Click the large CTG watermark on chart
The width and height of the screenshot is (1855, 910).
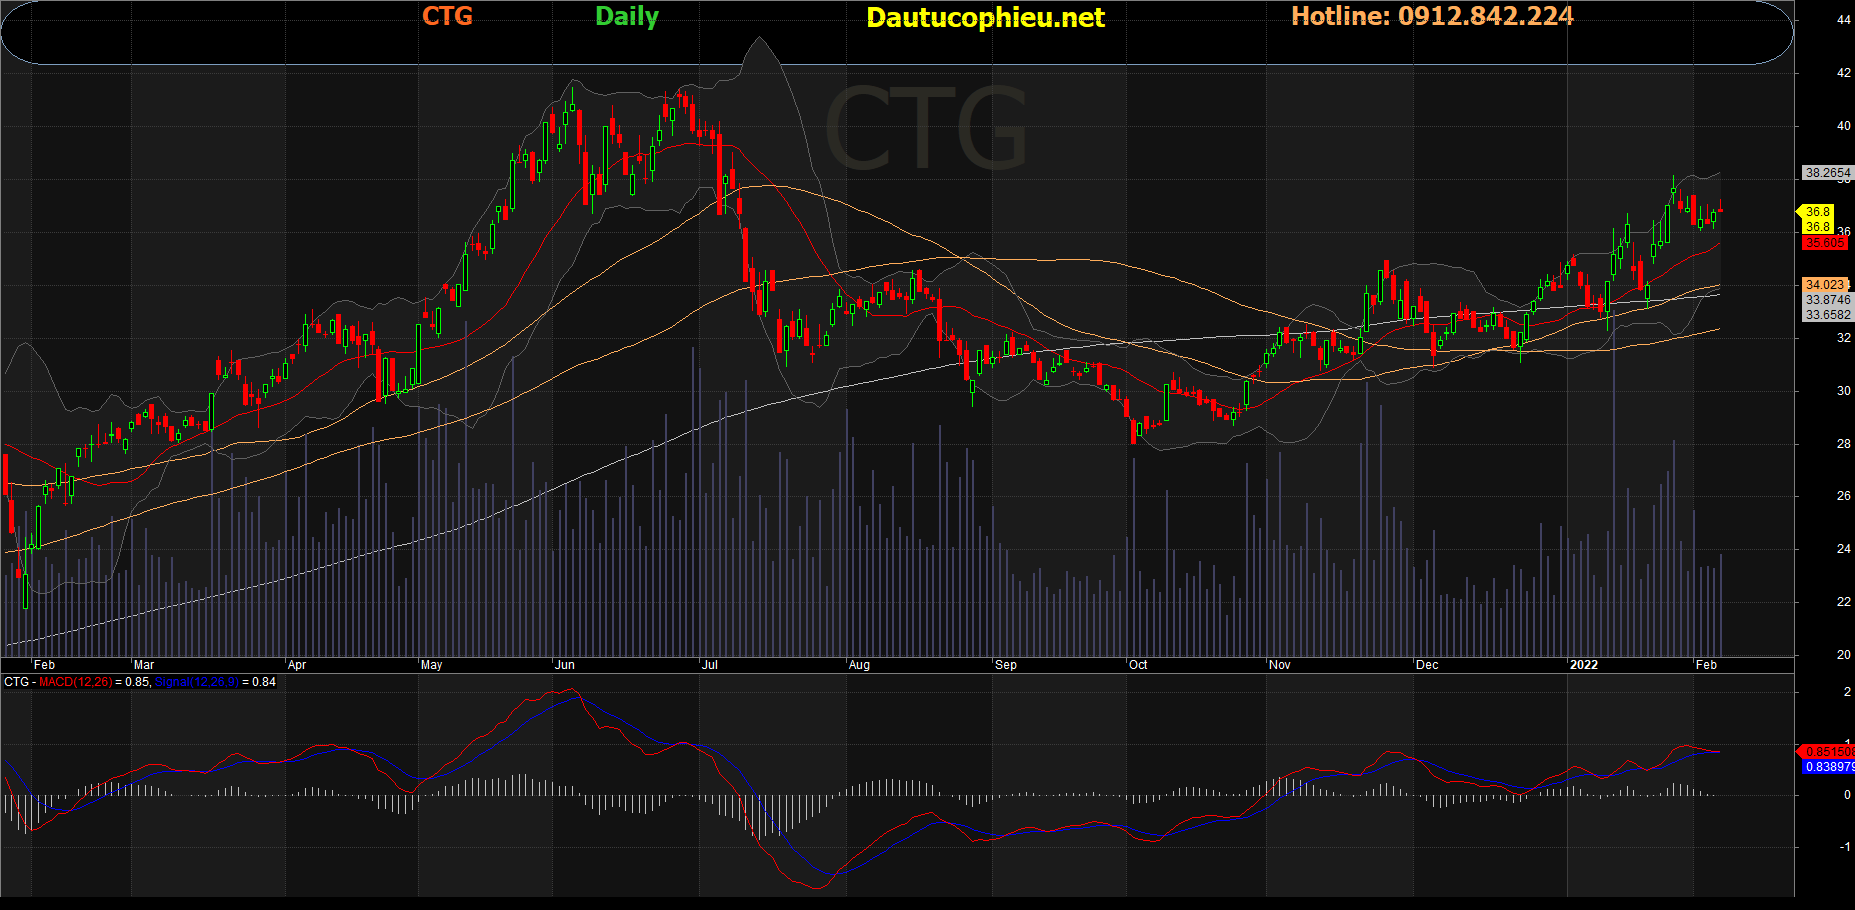pos(925,130)
